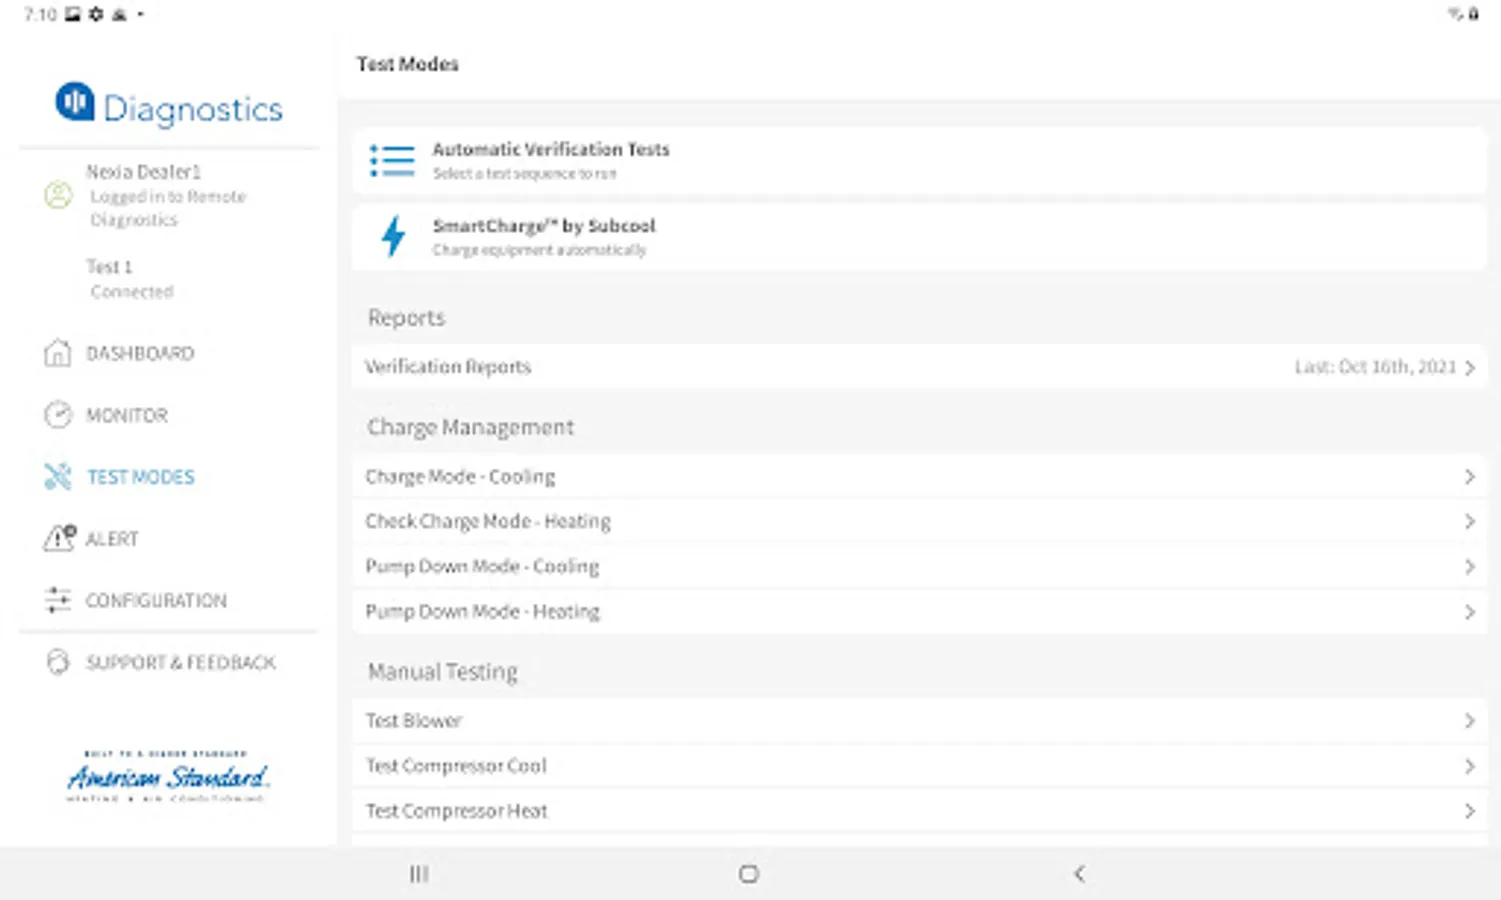The image size is (1501, 900).
Task: Tap the 'Manual Testing' section heading
Action: click(x=443, y=671)
